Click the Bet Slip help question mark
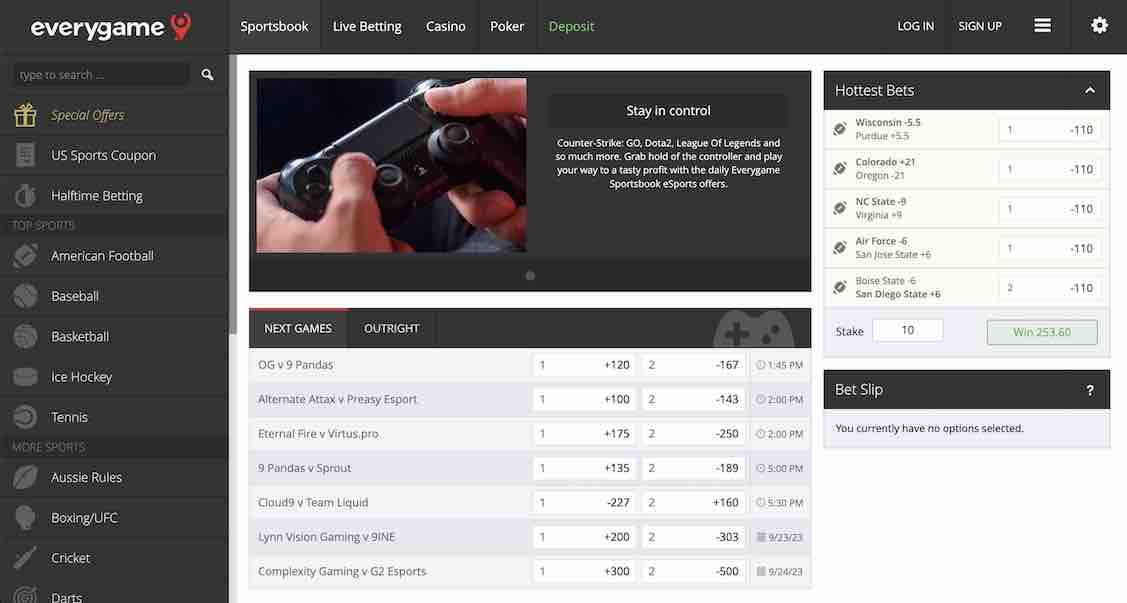This screenshot has width=1127, height=603. tap(1089, 390)
